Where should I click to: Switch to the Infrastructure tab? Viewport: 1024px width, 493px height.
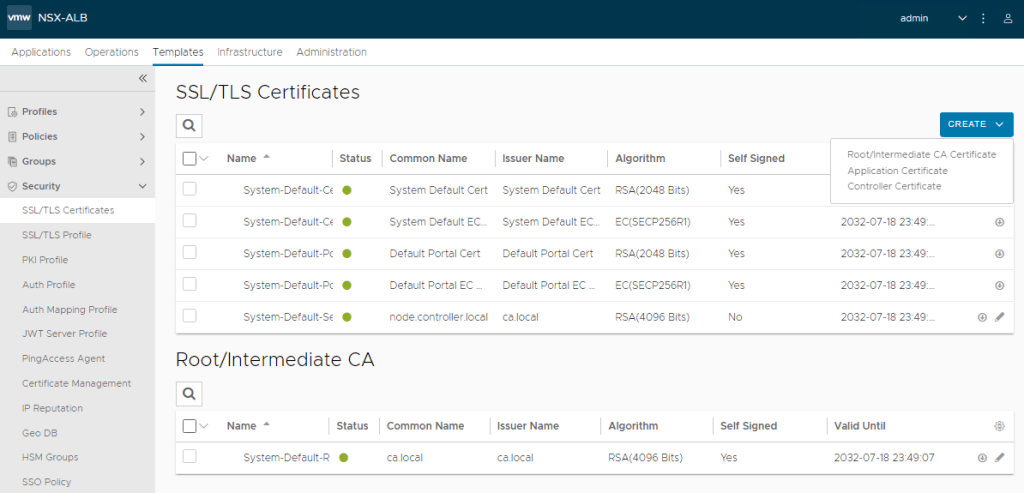[249, 52]
